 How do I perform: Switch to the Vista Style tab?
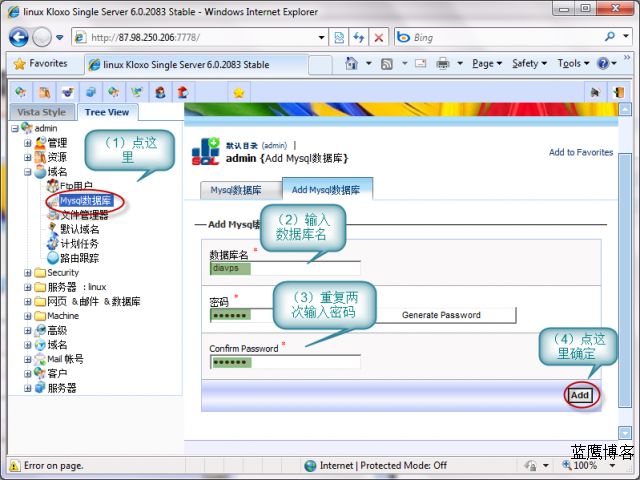(x=42, y=112)
